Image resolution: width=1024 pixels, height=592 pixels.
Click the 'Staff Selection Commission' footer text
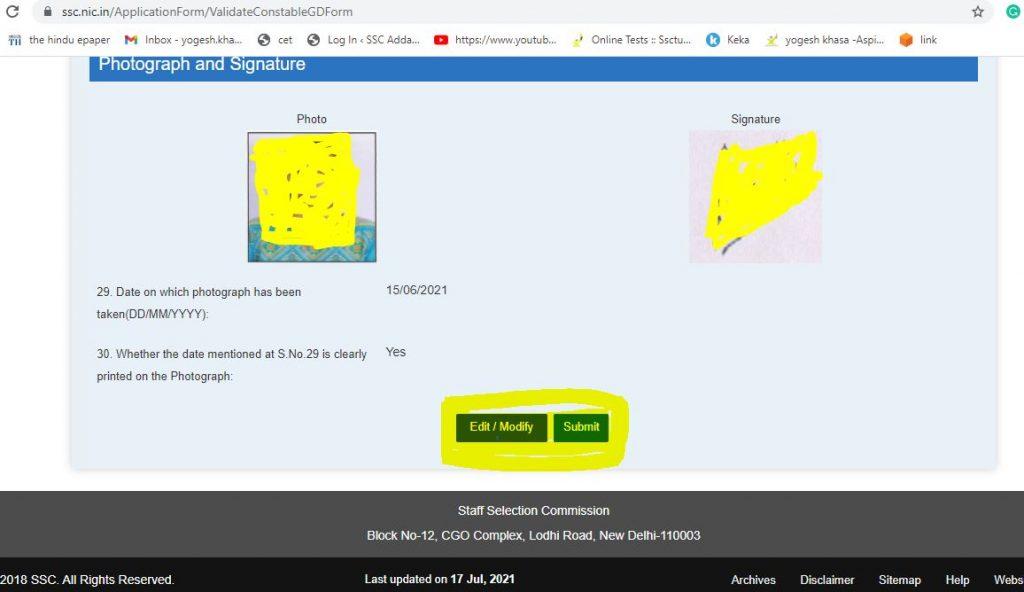click(x=534, y=511)
